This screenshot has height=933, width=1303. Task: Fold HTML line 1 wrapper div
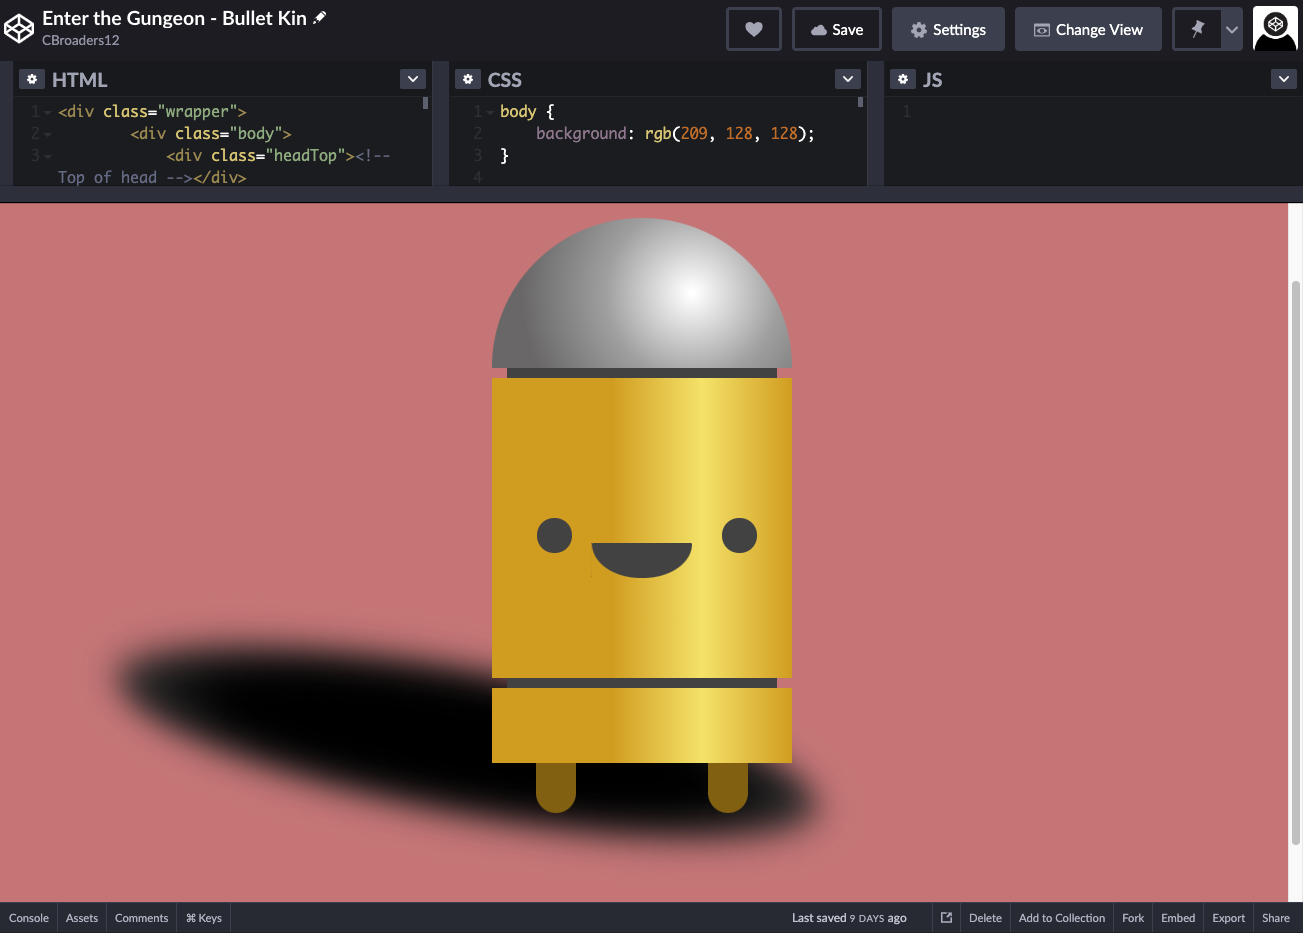pos(48,112)
